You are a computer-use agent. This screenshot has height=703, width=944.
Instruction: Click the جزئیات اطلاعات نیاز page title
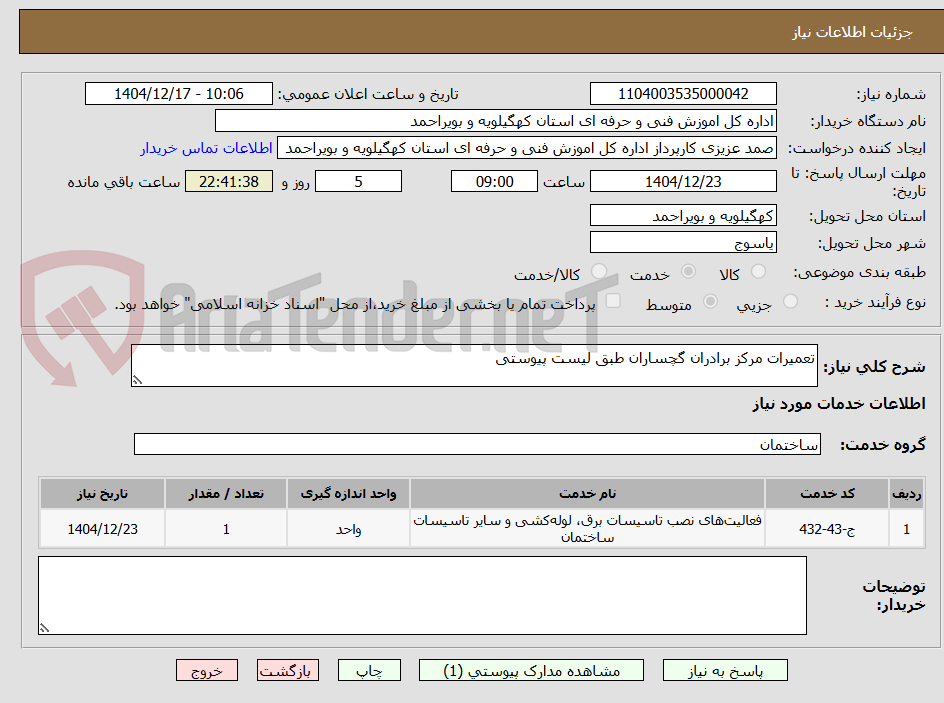click(x=852, y=32)
